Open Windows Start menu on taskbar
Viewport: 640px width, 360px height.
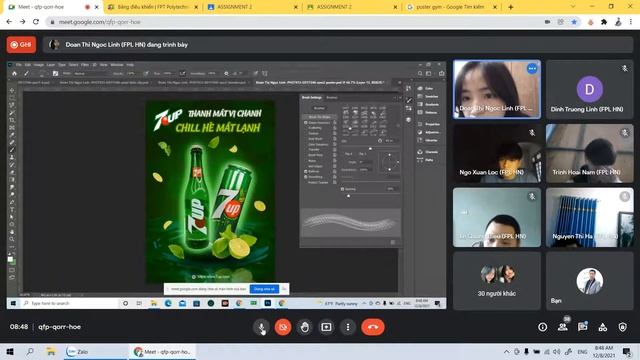point(10,351)
